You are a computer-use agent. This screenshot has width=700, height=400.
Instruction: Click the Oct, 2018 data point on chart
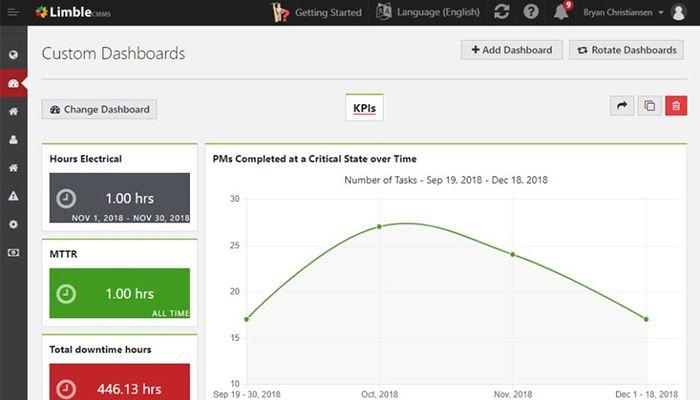[x=379, y=227]
